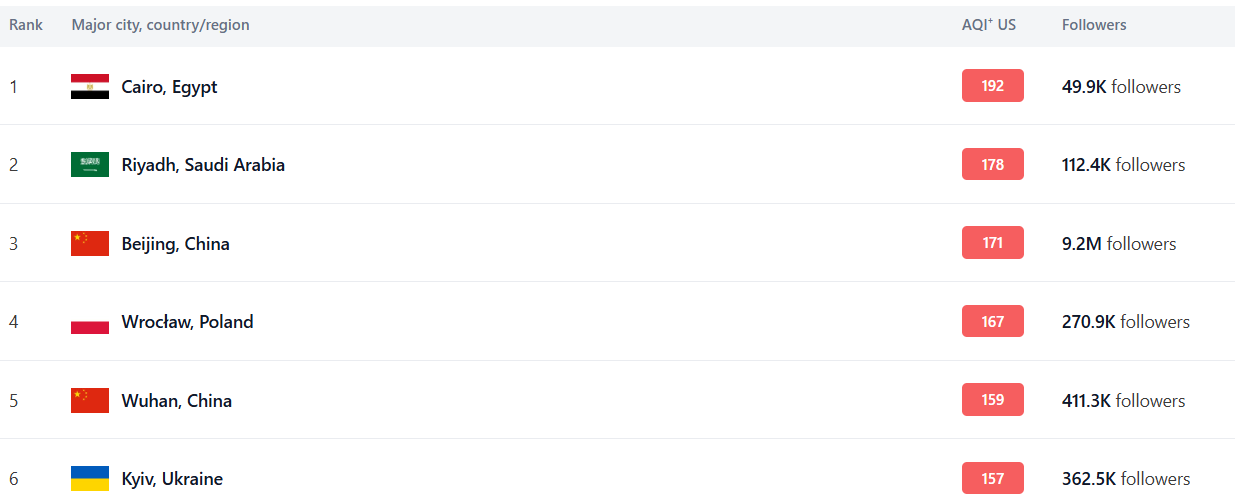
Task: Open the Riyadh, Saudi Arabia link
Action: point(203,165)
